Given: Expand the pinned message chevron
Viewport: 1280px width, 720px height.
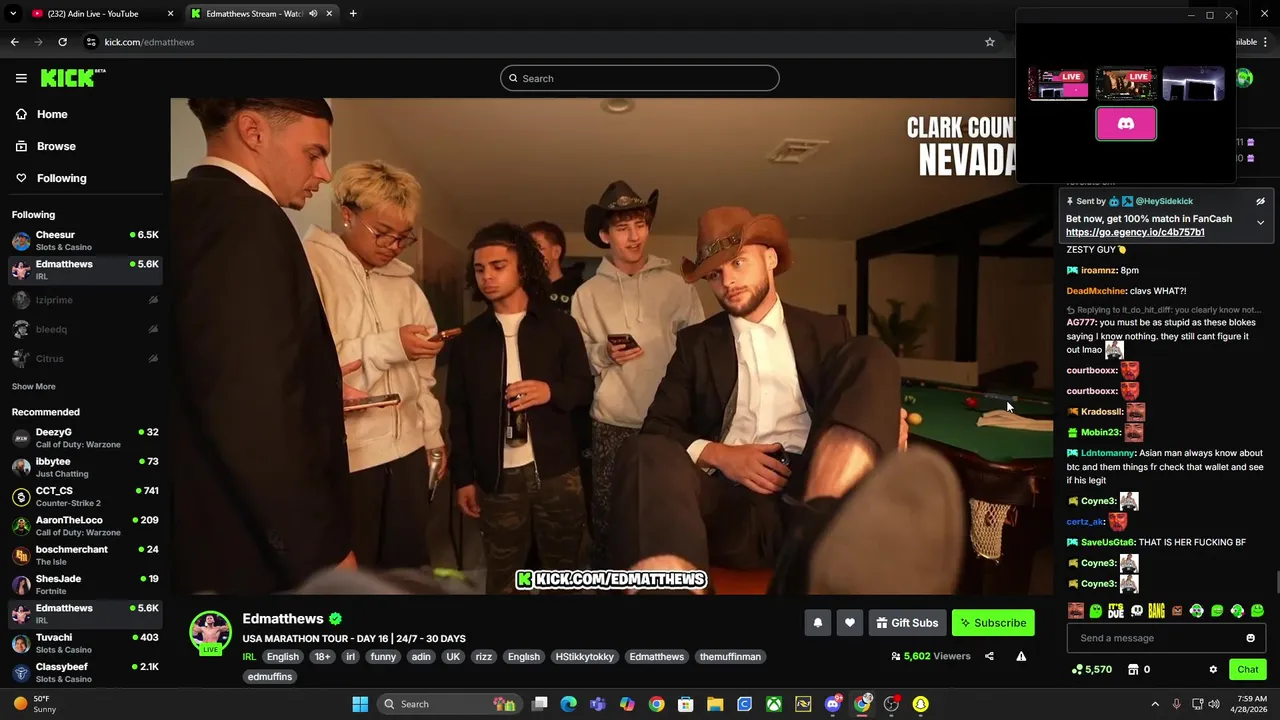Looking at the screenshot, I should point(1260,223).
